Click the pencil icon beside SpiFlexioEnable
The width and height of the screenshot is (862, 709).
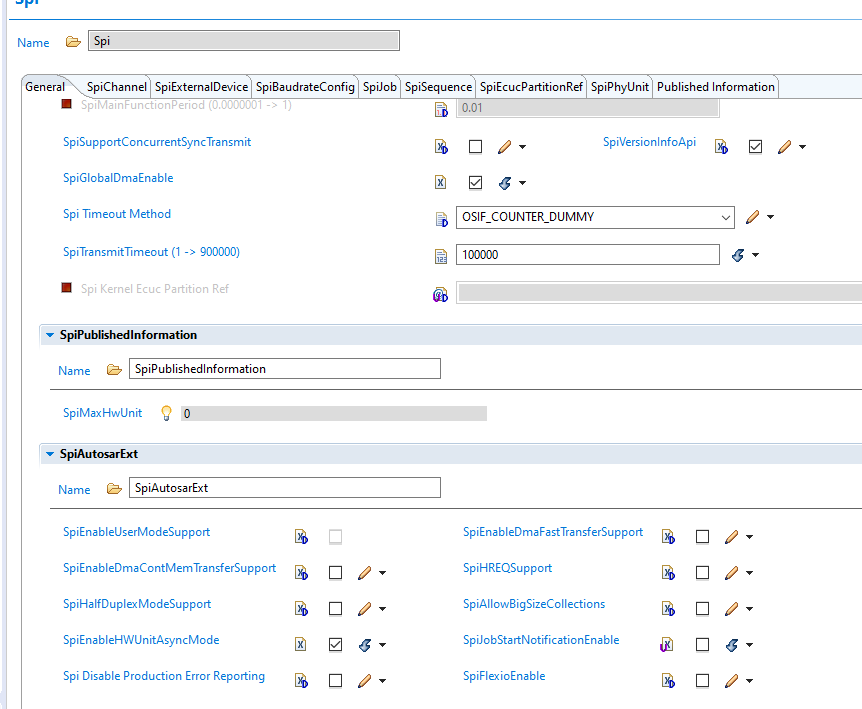(731, 681)
